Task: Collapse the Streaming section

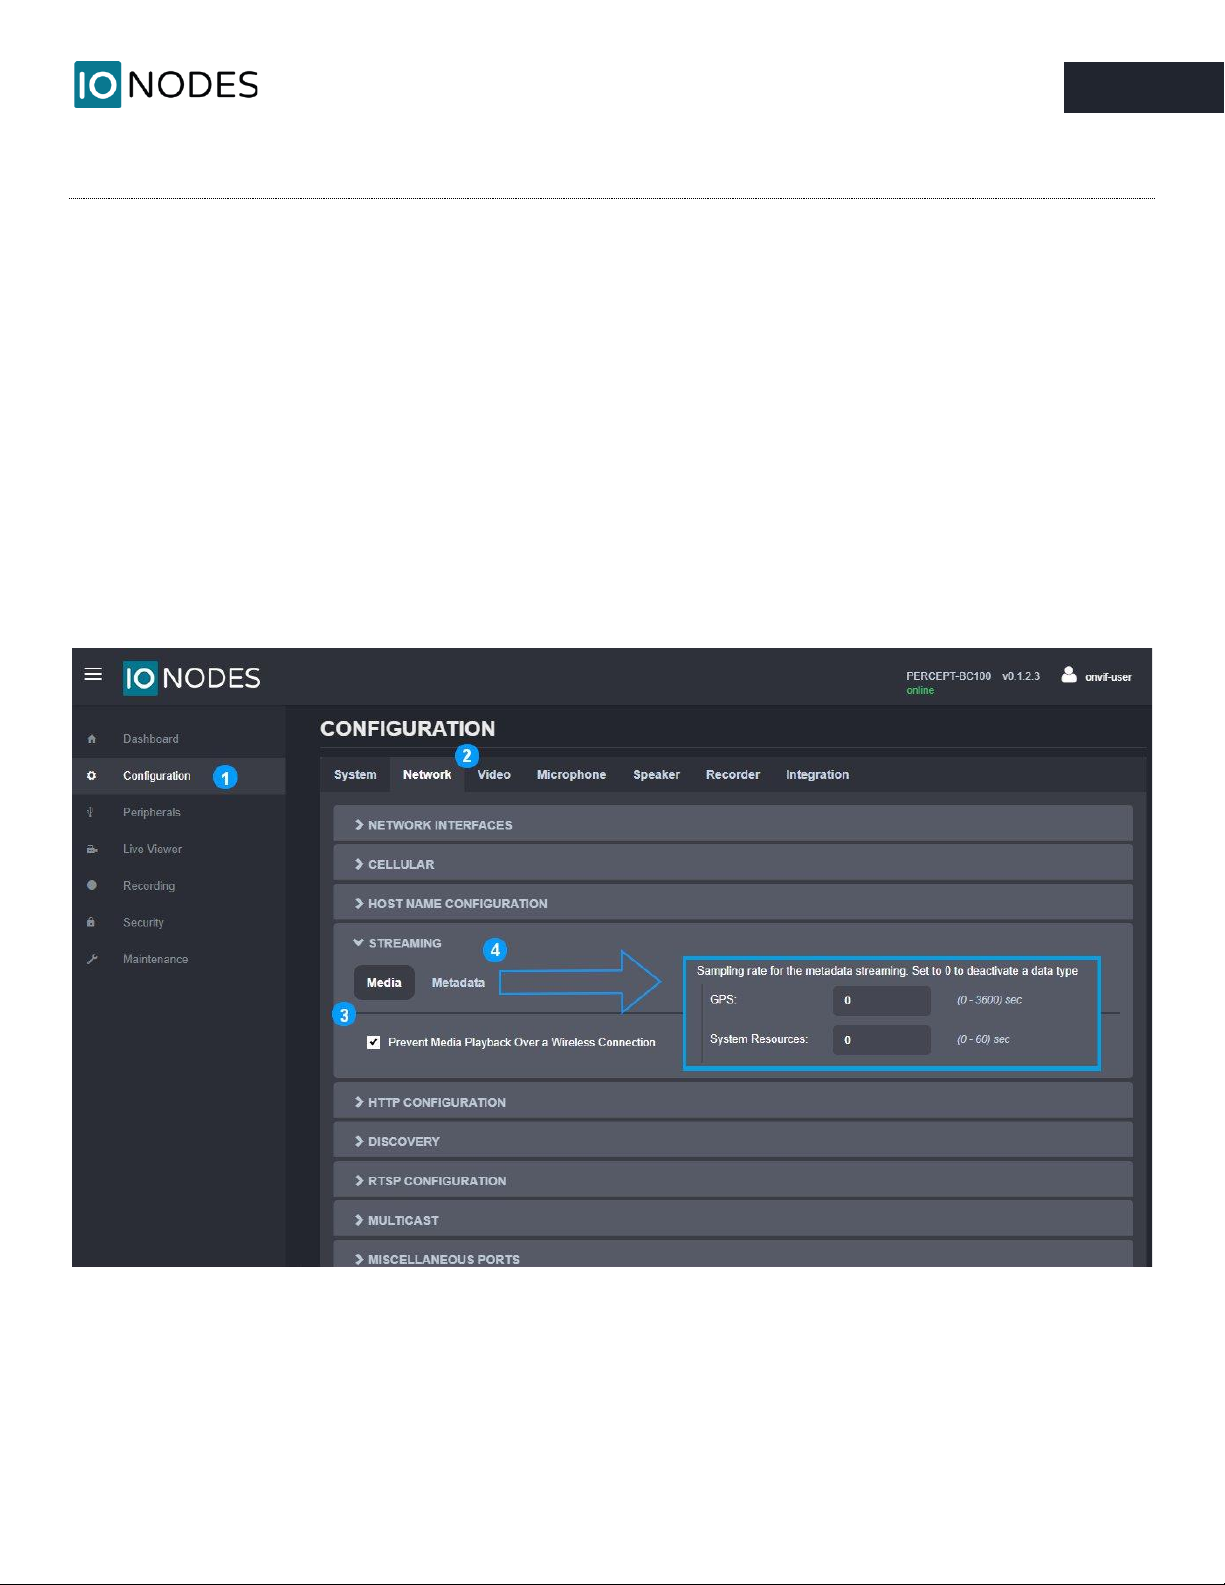Action: [404, 943]
